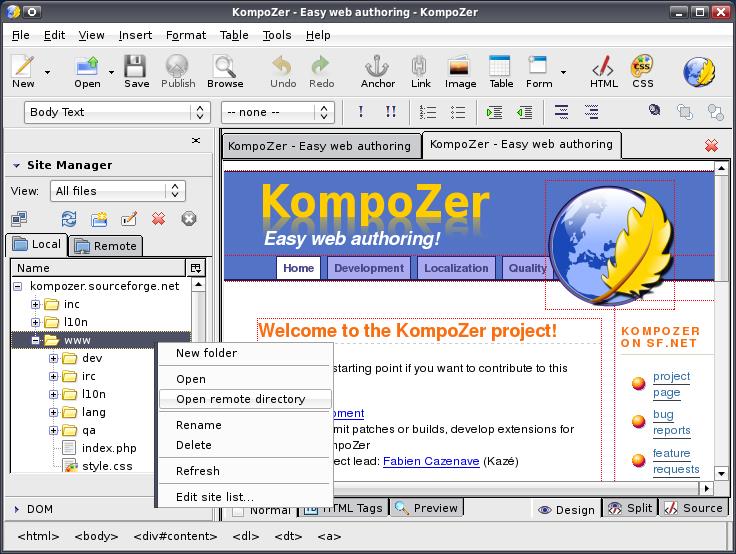Open the Tools menu
Viewport: 736px width, 554px height.
pyautogui.click(x=277, y=35)
